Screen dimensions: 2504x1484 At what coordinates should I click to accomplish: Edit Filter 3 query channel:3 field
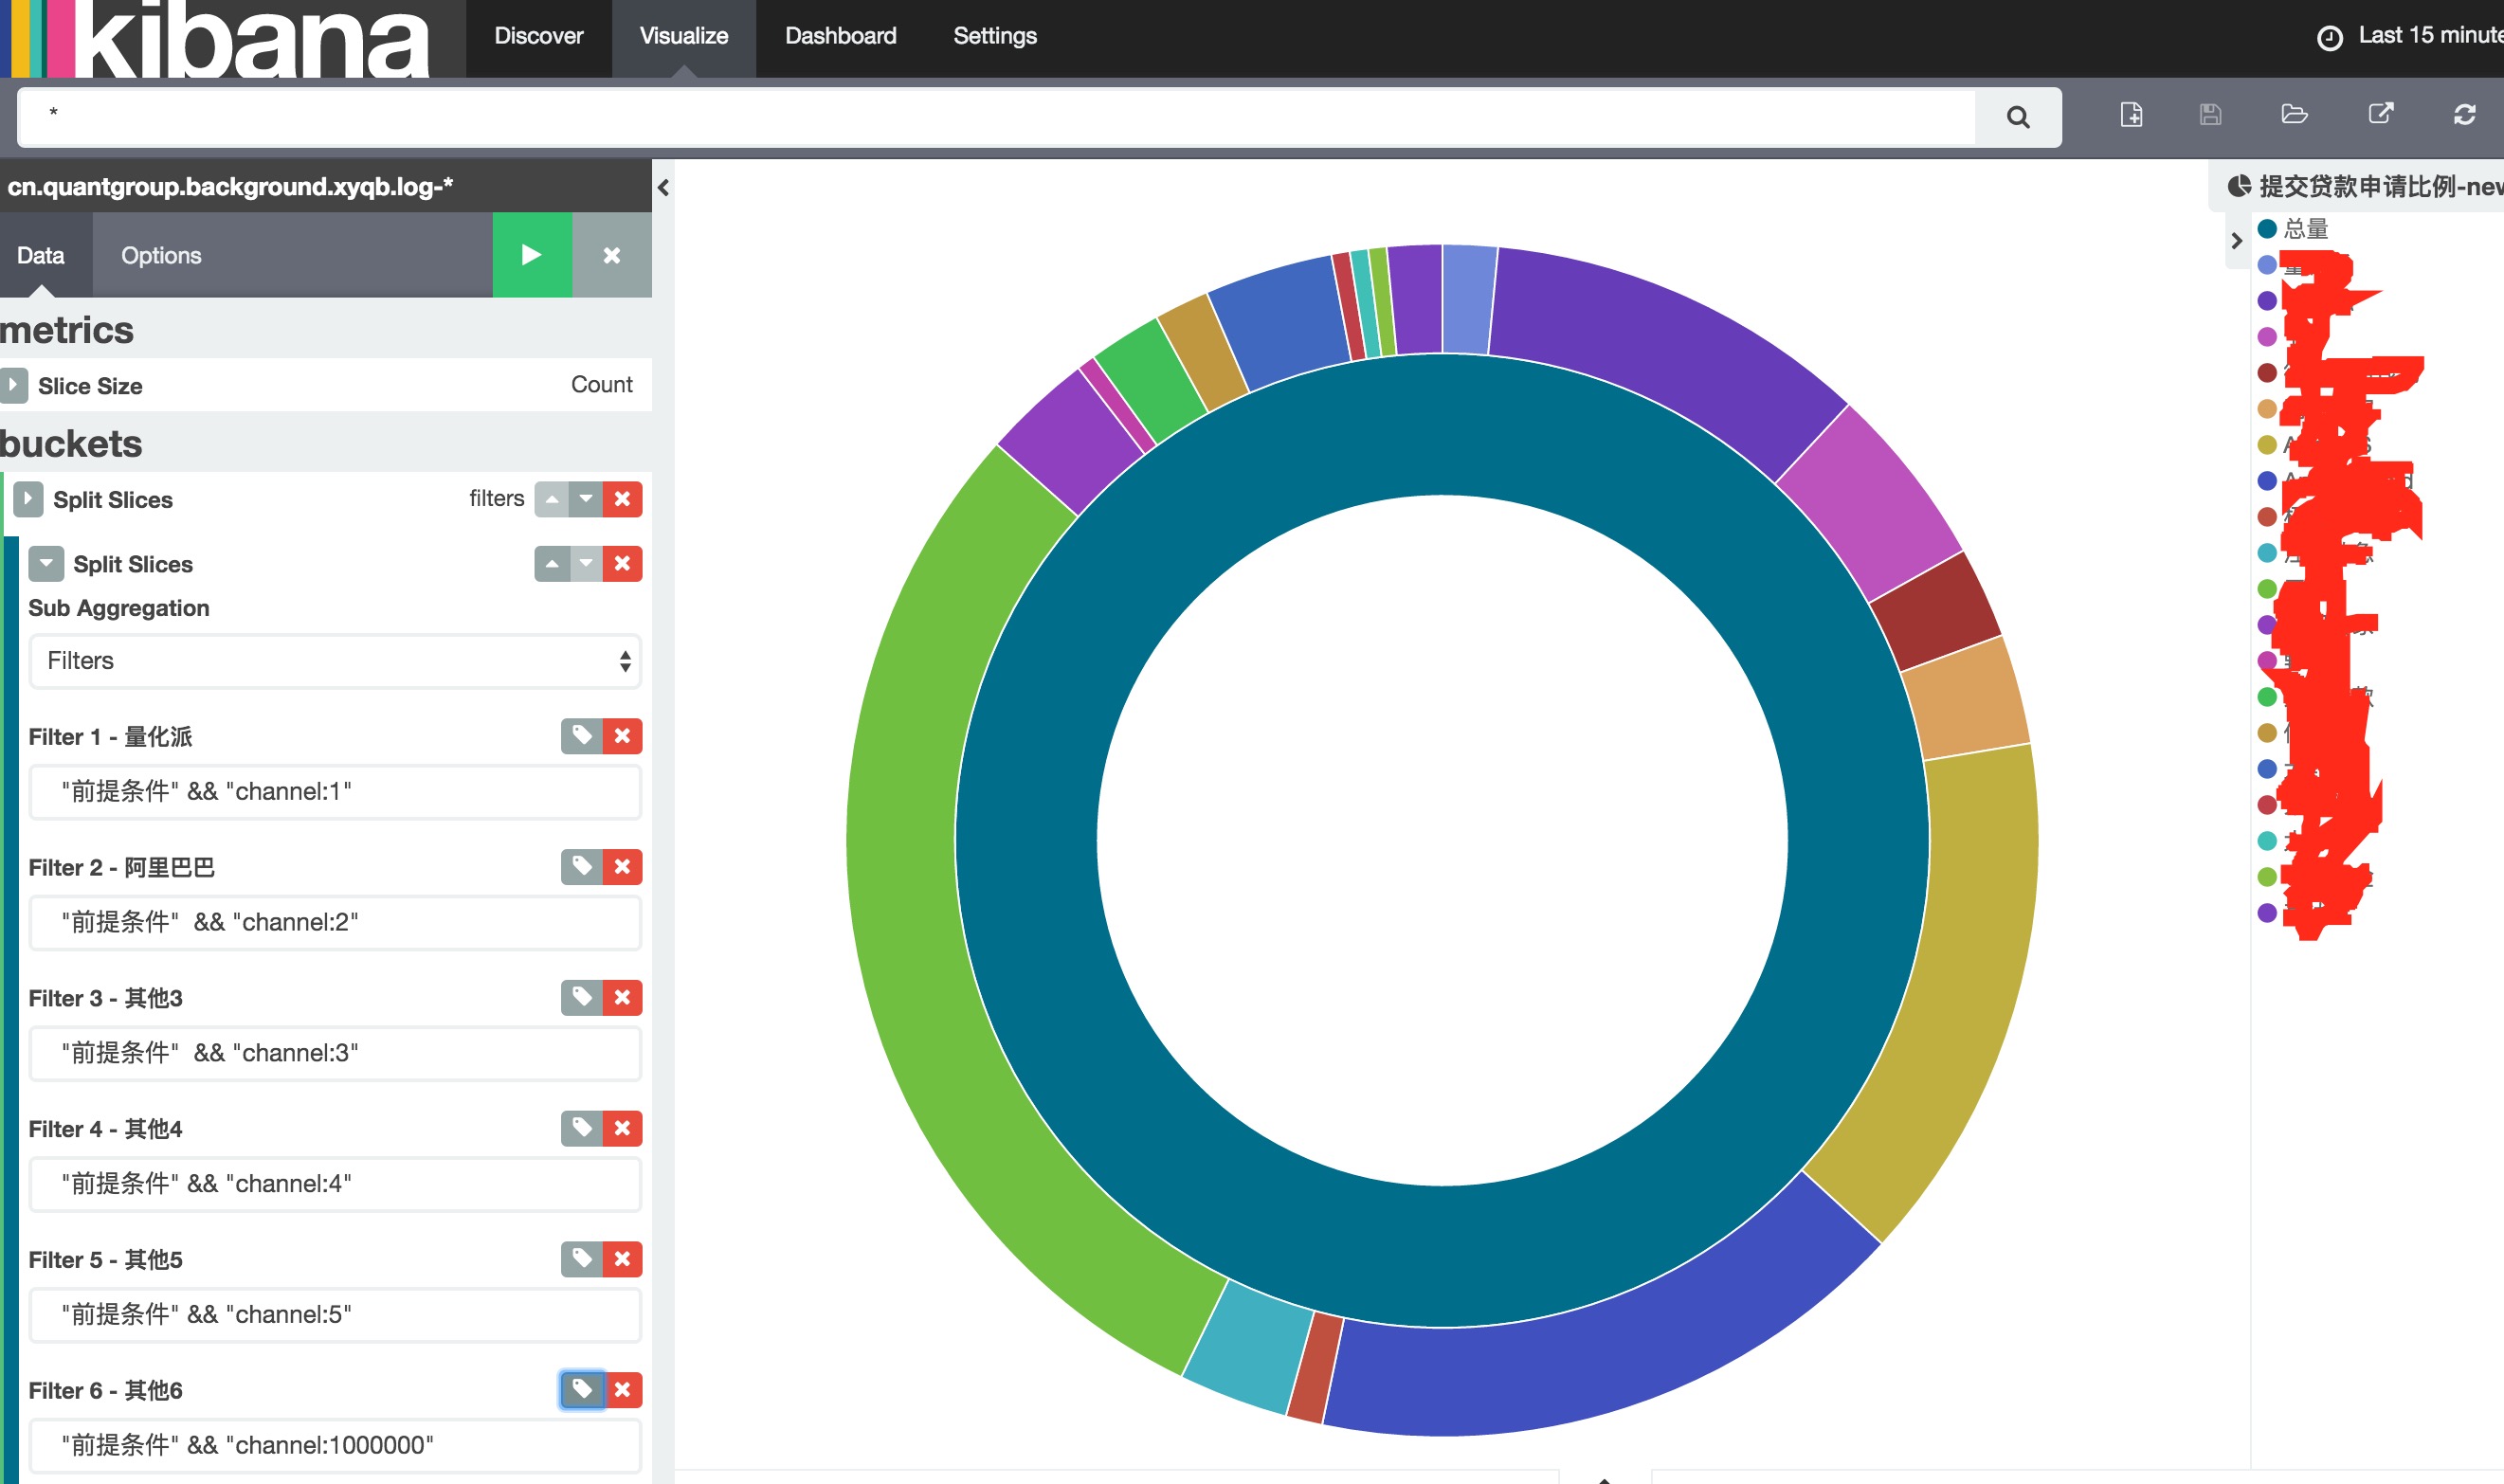coord(335,1053)
